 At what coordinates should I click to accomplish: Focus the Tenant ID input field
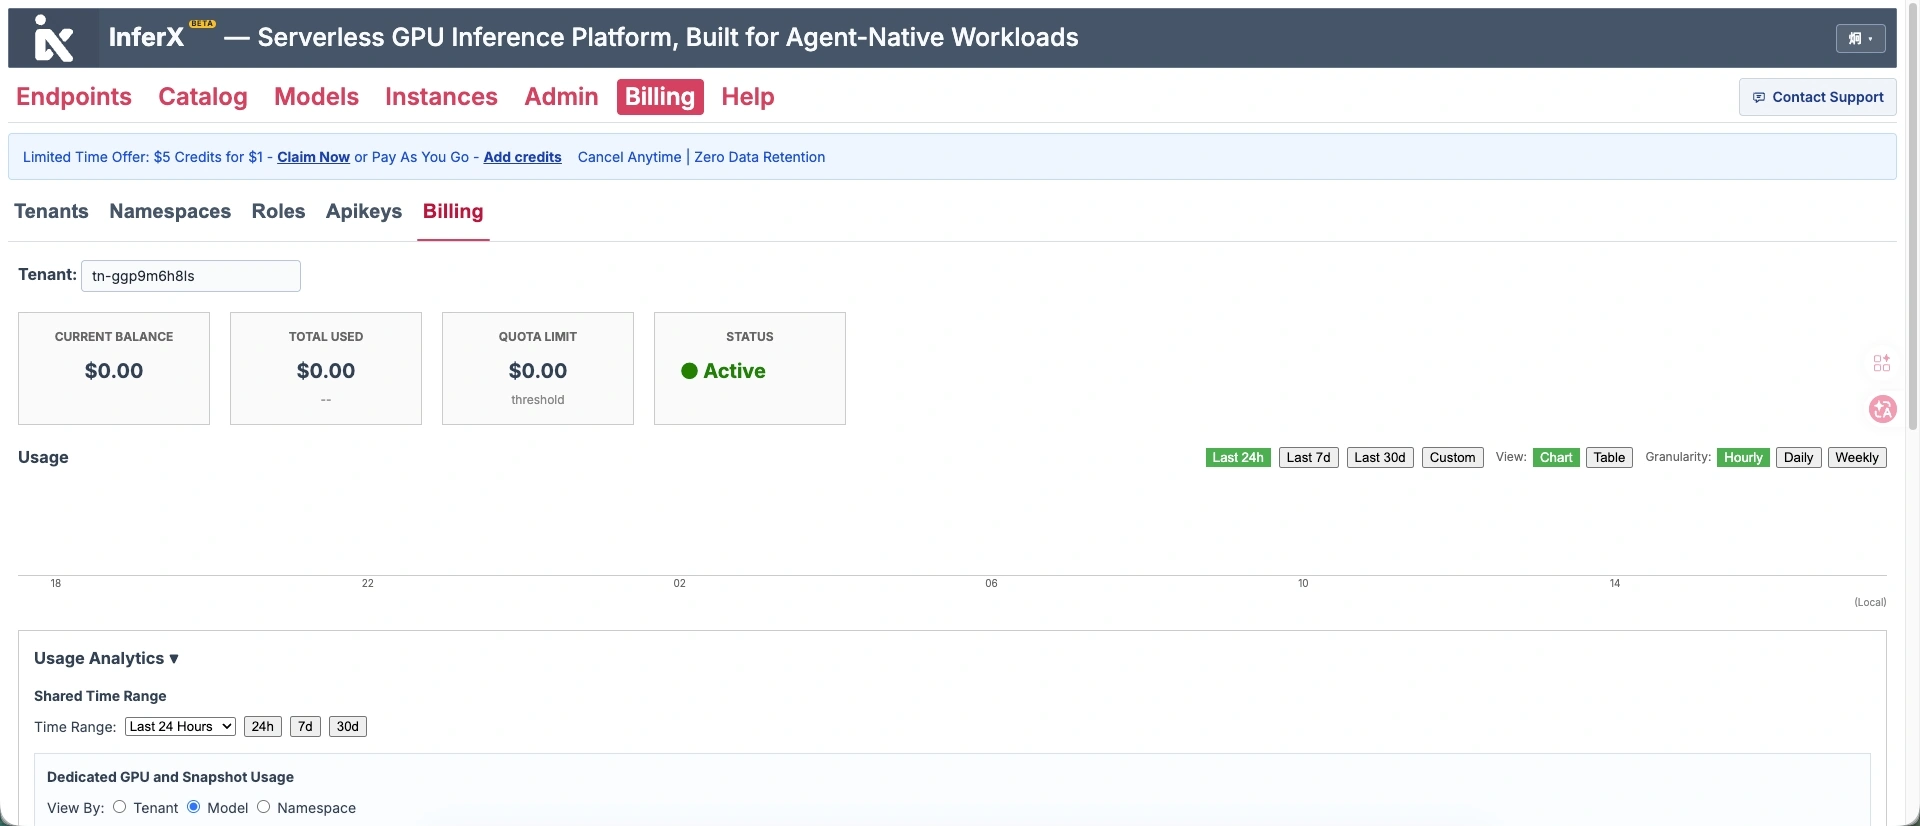click(191, 276)
